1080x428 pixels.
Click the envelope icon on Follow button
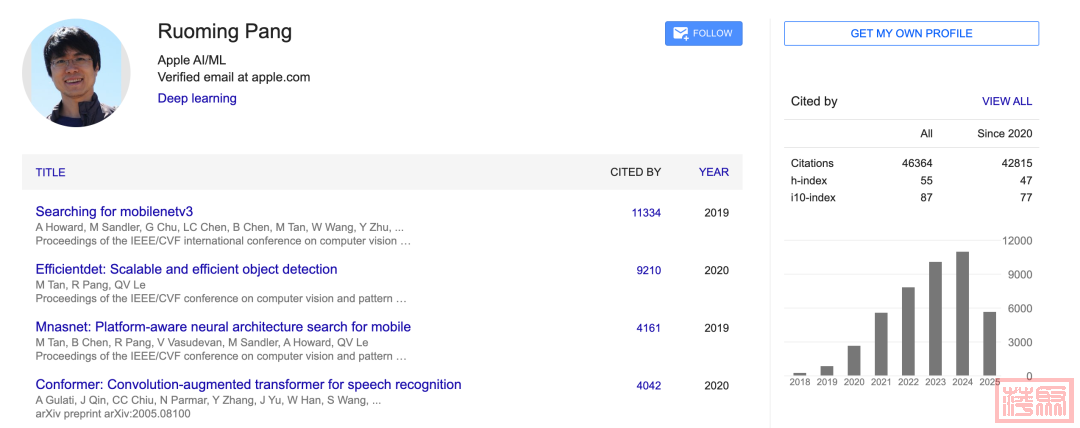[x=681, y=33]
